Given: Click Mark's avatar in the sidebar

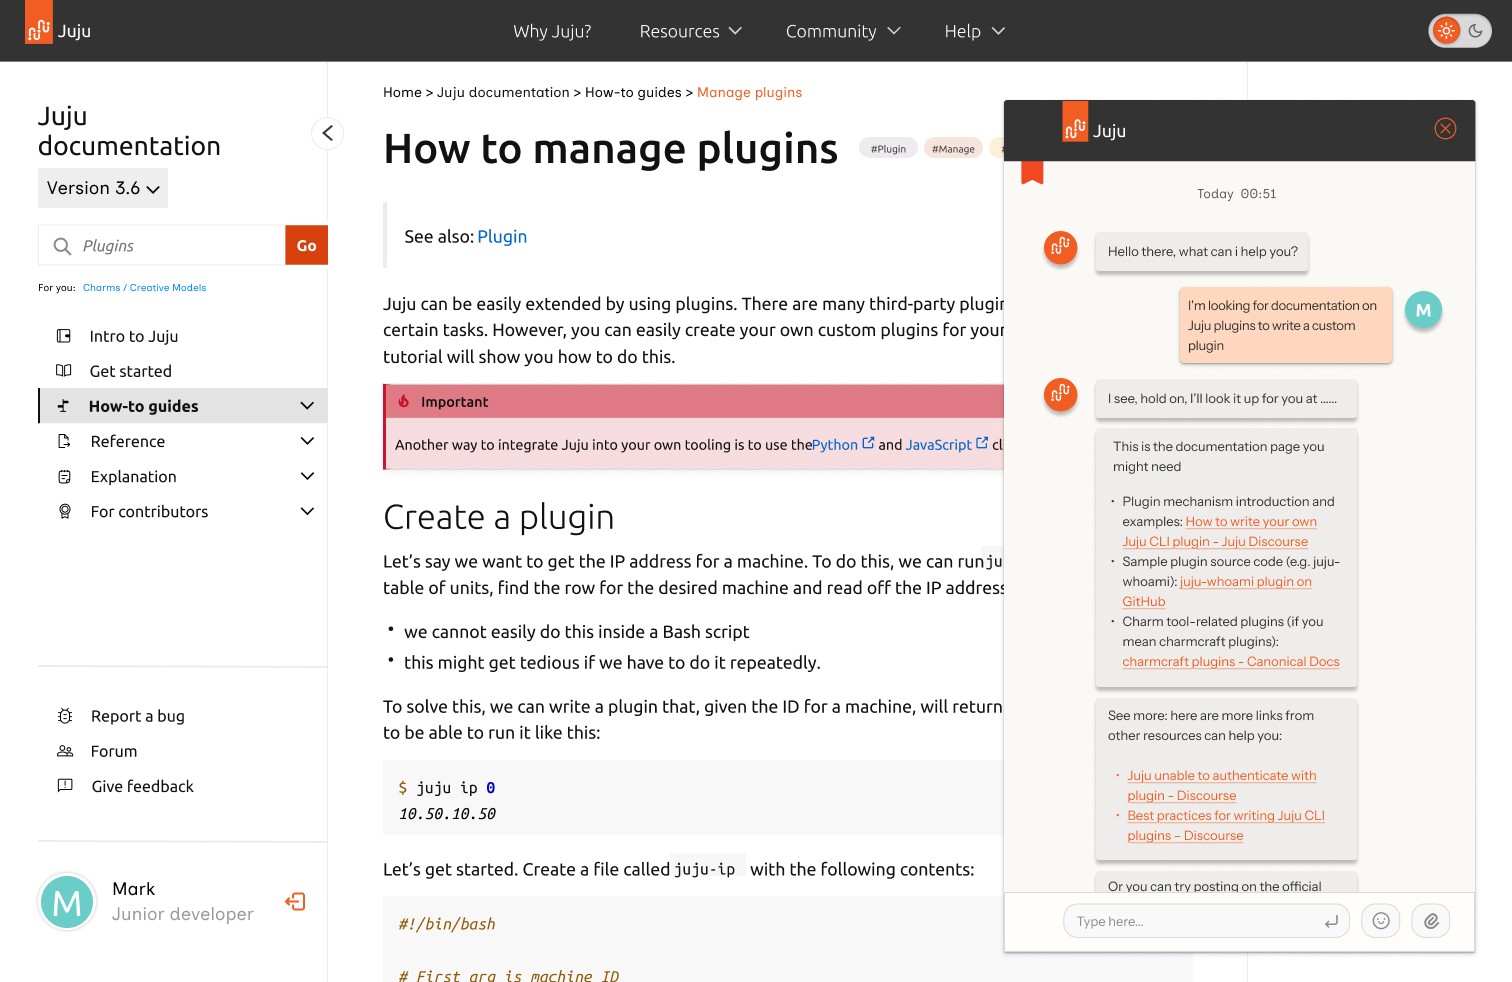Looking at the screenshot, I should coord(67,902).
